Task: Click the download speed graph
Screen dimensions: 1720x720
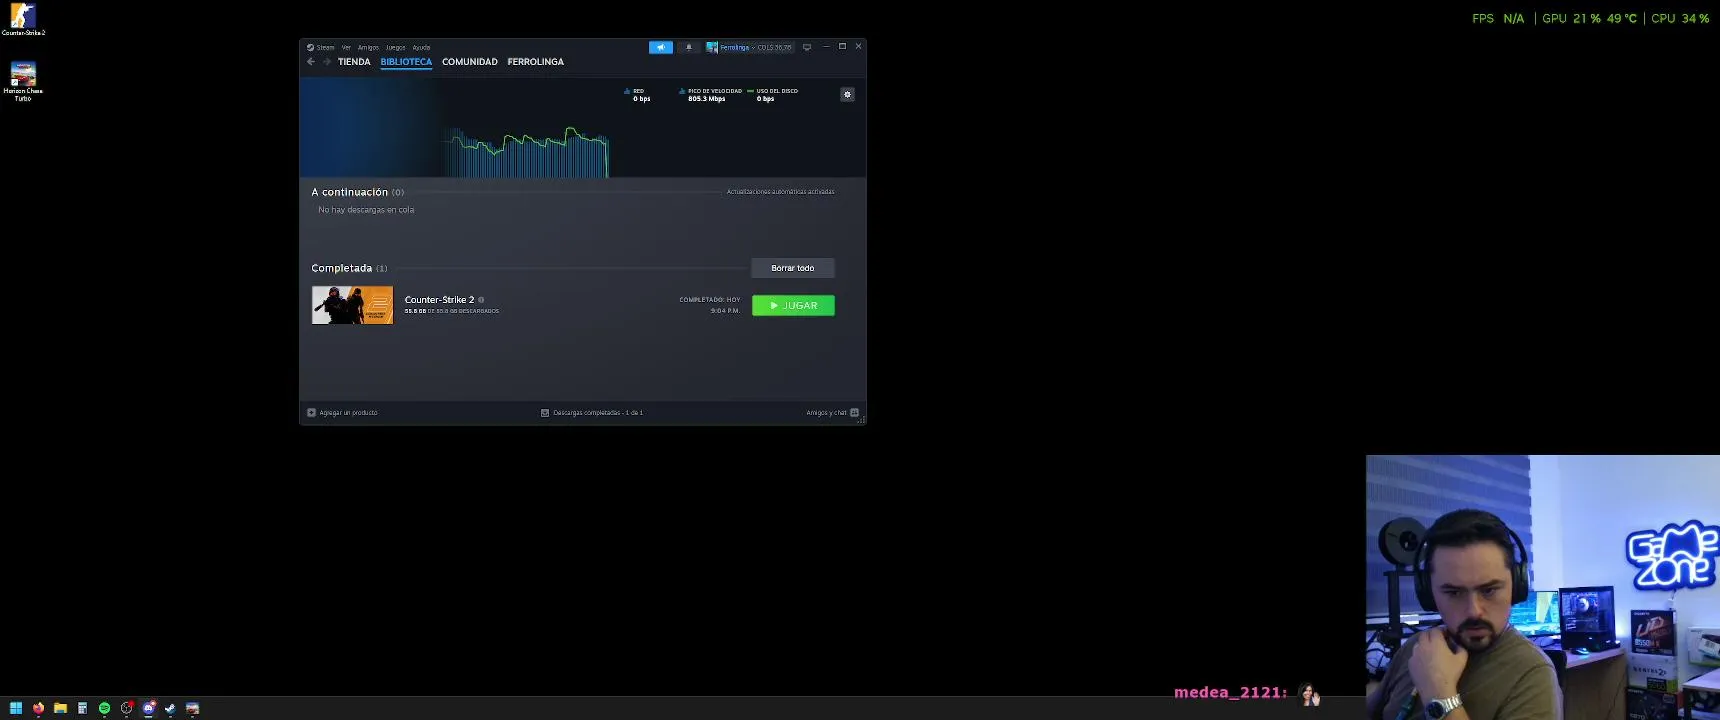Action: [x=527, y=152]
